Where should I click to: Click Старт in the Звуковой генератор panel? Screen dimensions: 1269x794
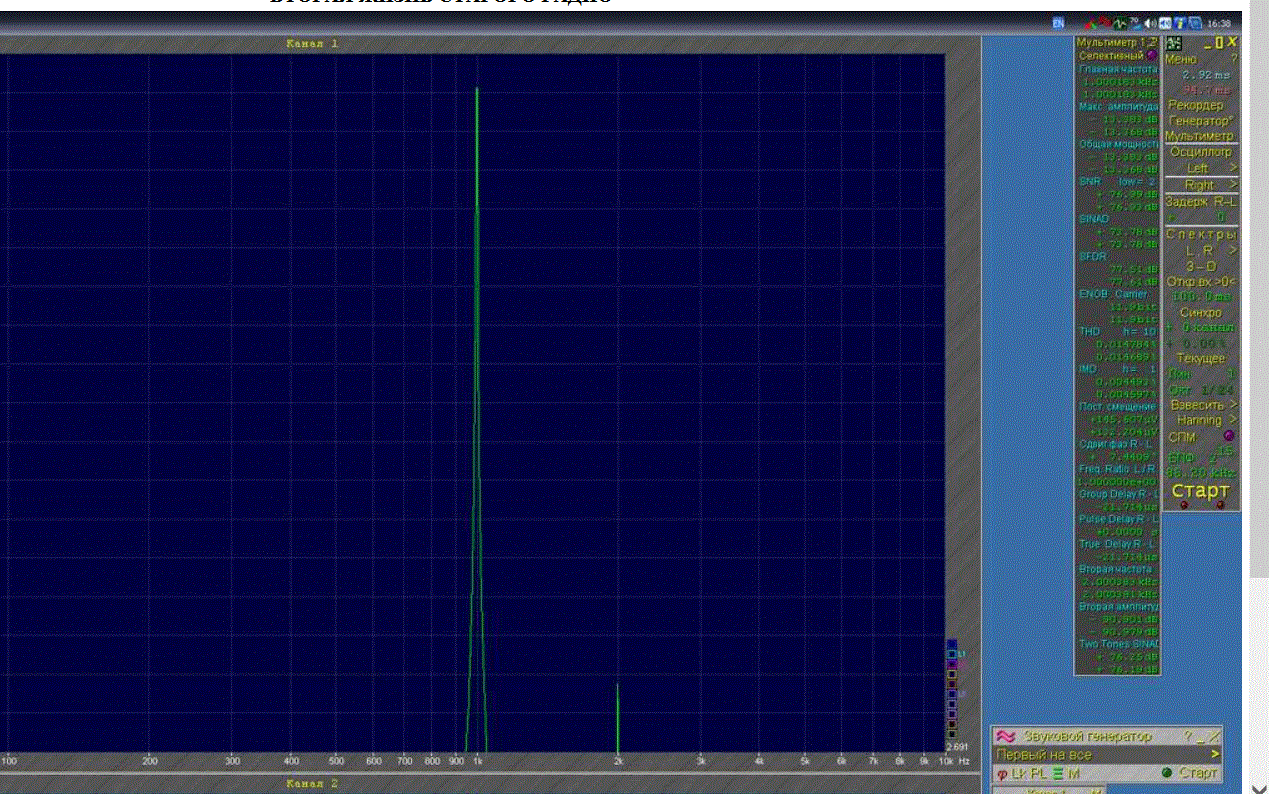click(1198, 773)
